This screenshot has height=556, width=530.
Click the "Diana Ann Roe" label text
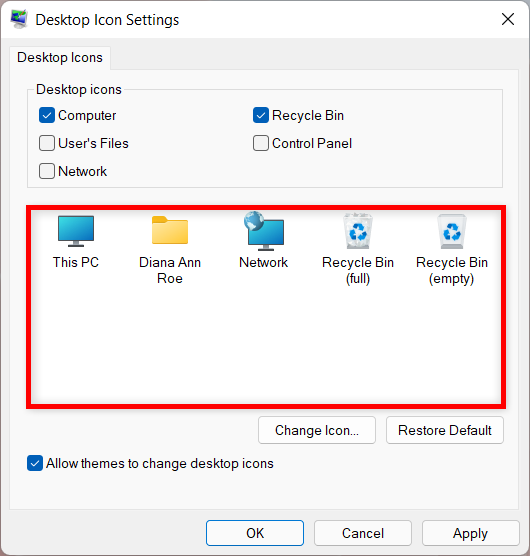[x=170, y=270]
